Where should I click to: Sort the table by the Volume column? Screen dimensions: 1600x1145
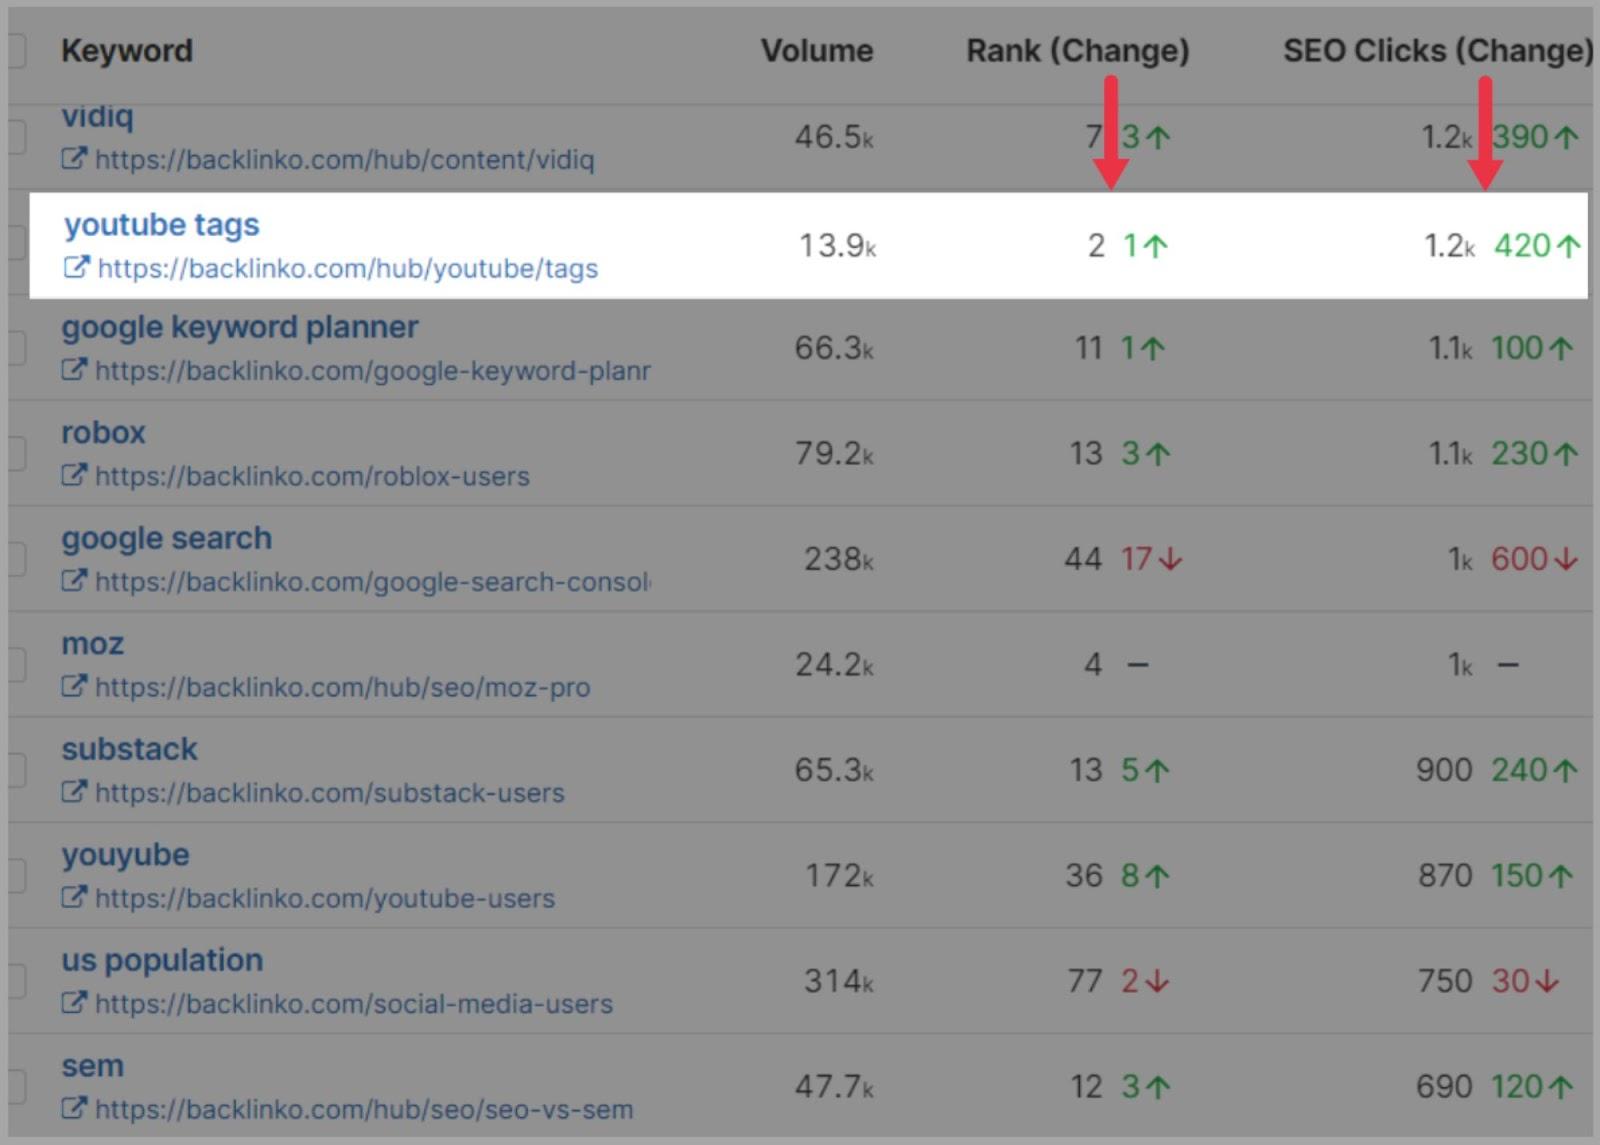[817, 50]
